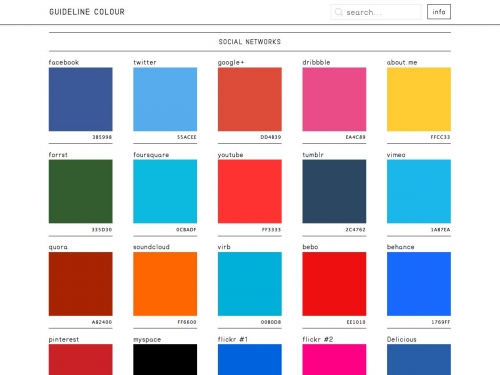Click the twitter hex code 55ACEE
The height and width of the screenshot is (375, 500).
[x=187, y=137]
